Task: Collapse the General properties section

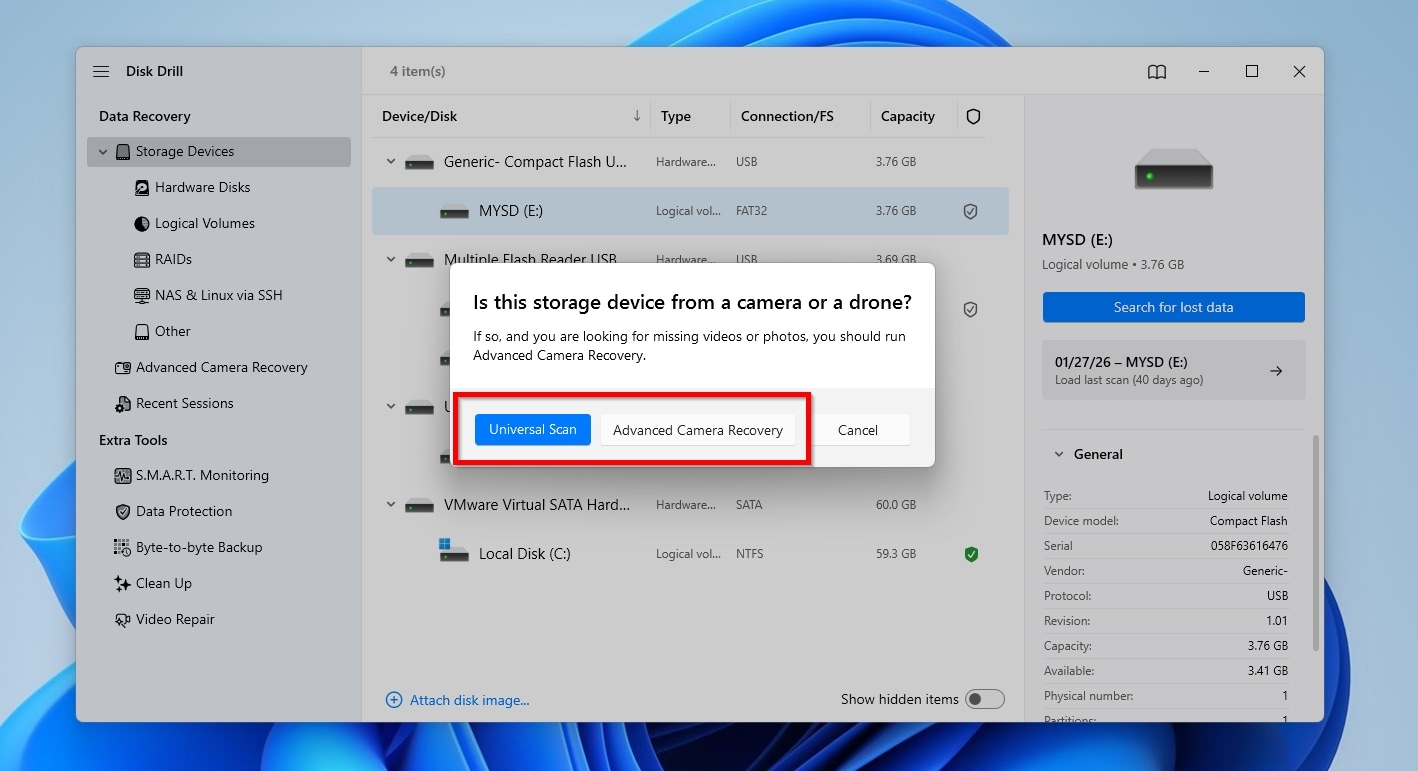Action: [x=1059, y=454]
